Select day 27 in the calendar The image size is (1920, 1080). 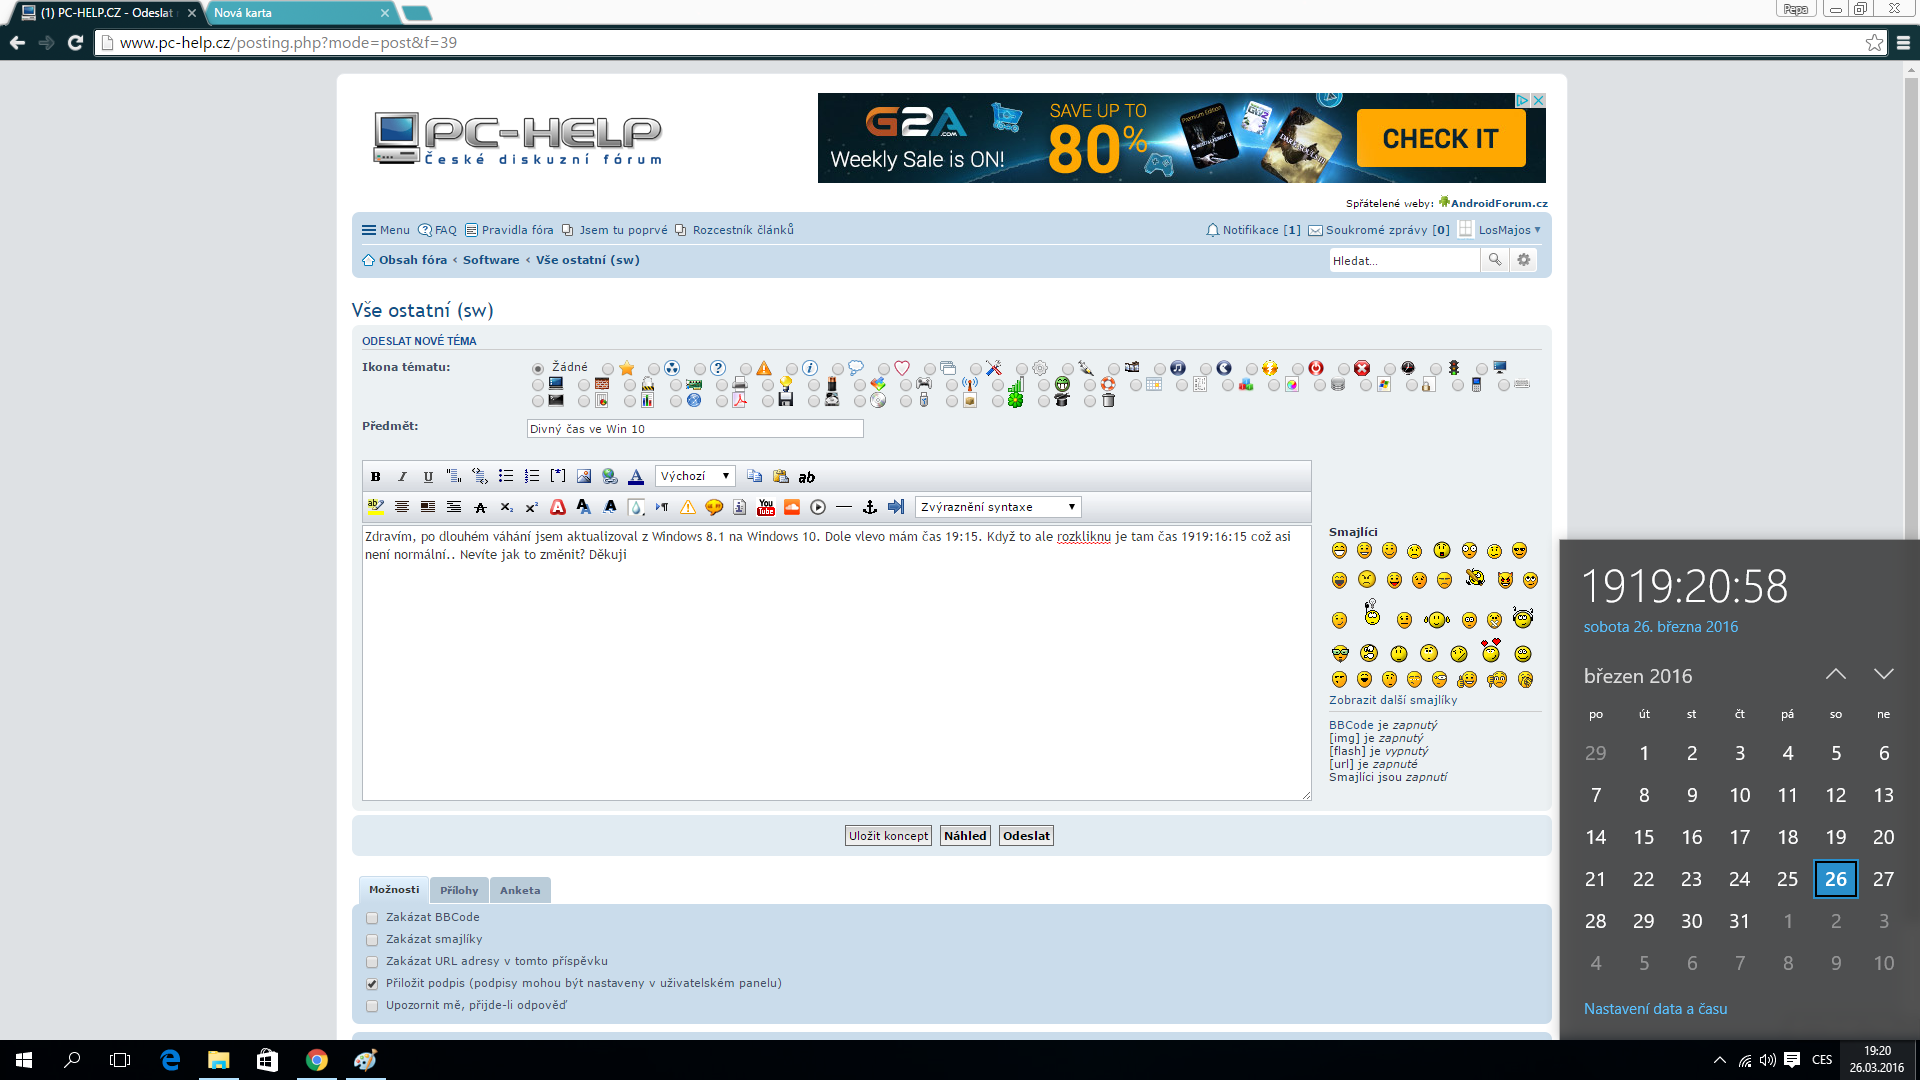click(x=1883, y=879)
